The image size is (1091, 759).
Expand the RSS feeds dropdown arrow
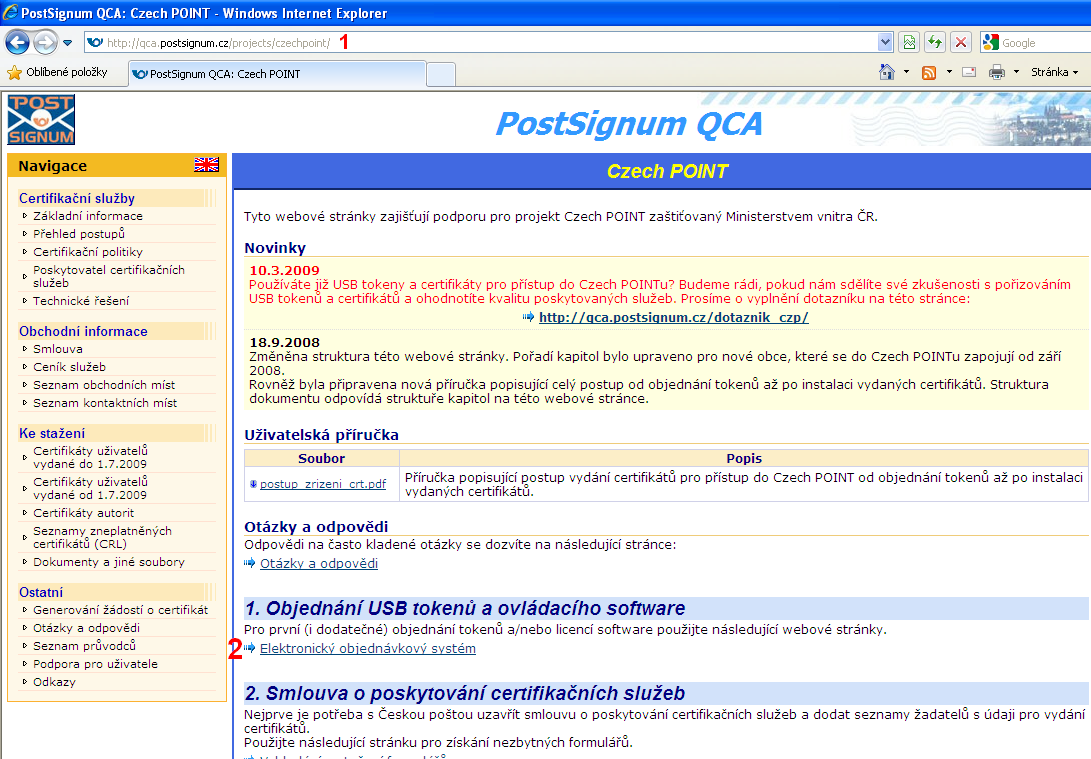click(x=949, y=72)
